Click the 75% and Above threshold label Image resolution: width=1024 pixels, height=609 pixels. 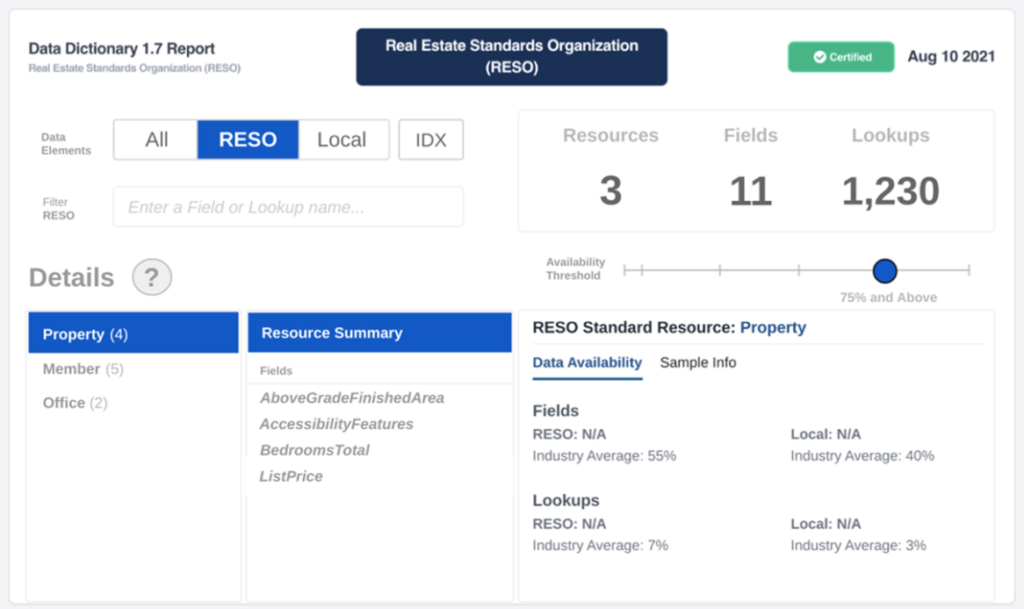click(888, 298)
